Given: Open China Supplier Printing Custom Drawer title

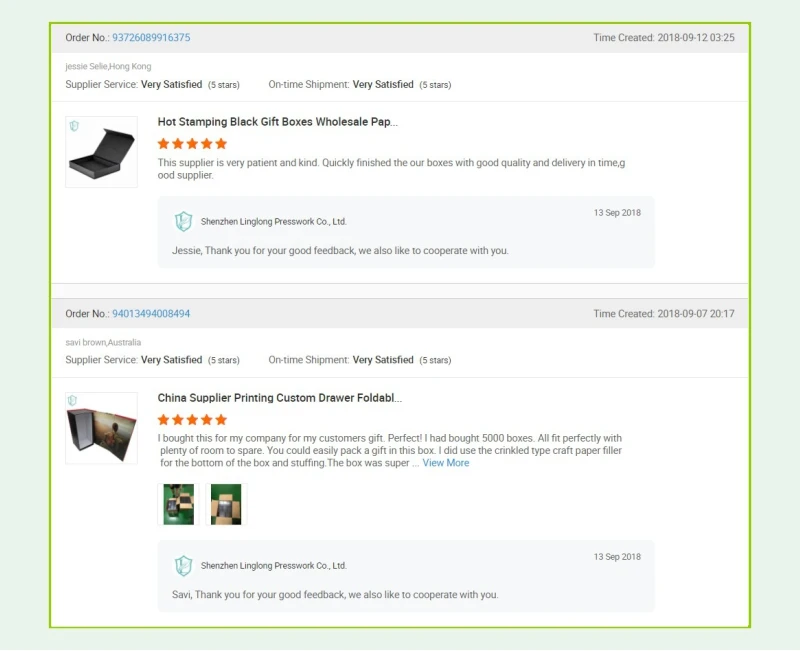Looking at the screenshot, I should (x=279, y=398).
